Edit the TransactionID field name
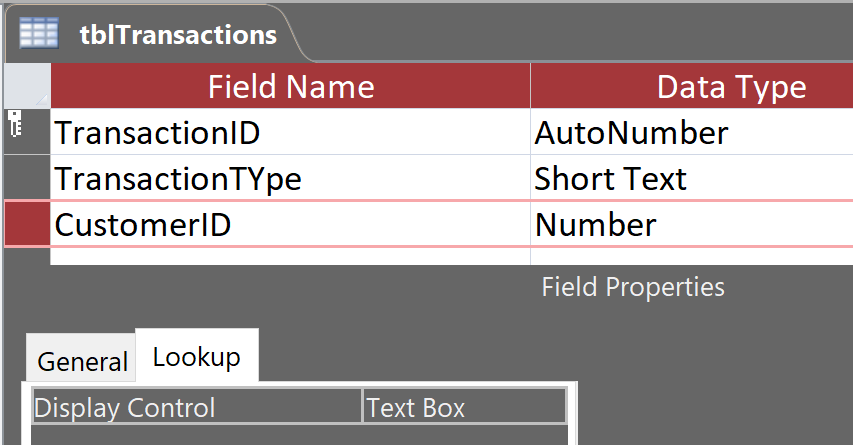 (x=290, y=132)
